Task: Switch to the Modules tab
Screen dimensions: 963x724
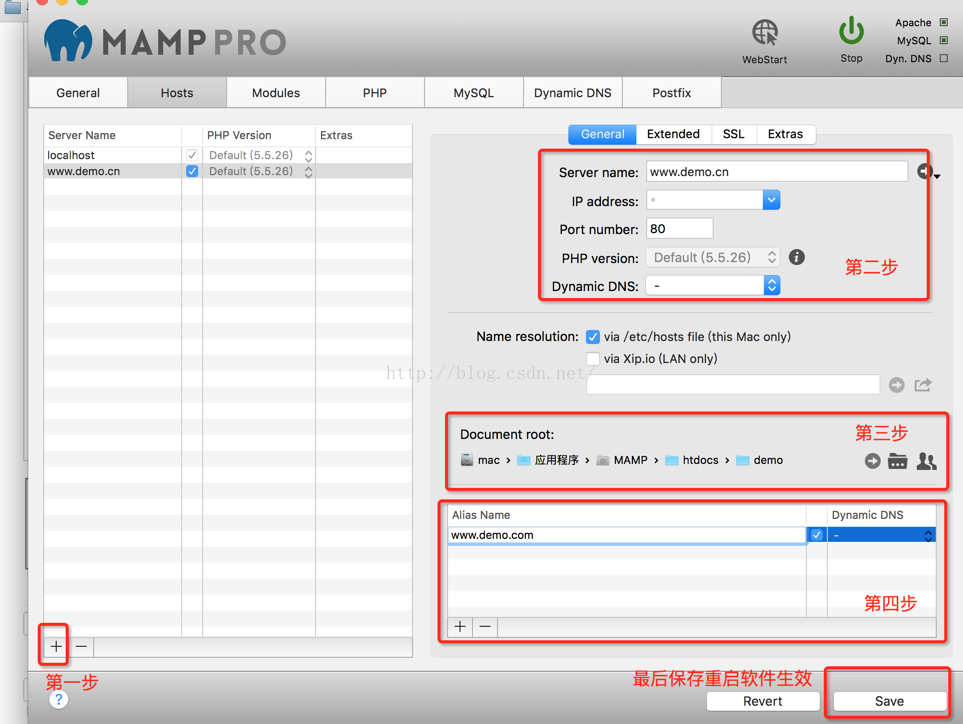Action: [276, 93]
